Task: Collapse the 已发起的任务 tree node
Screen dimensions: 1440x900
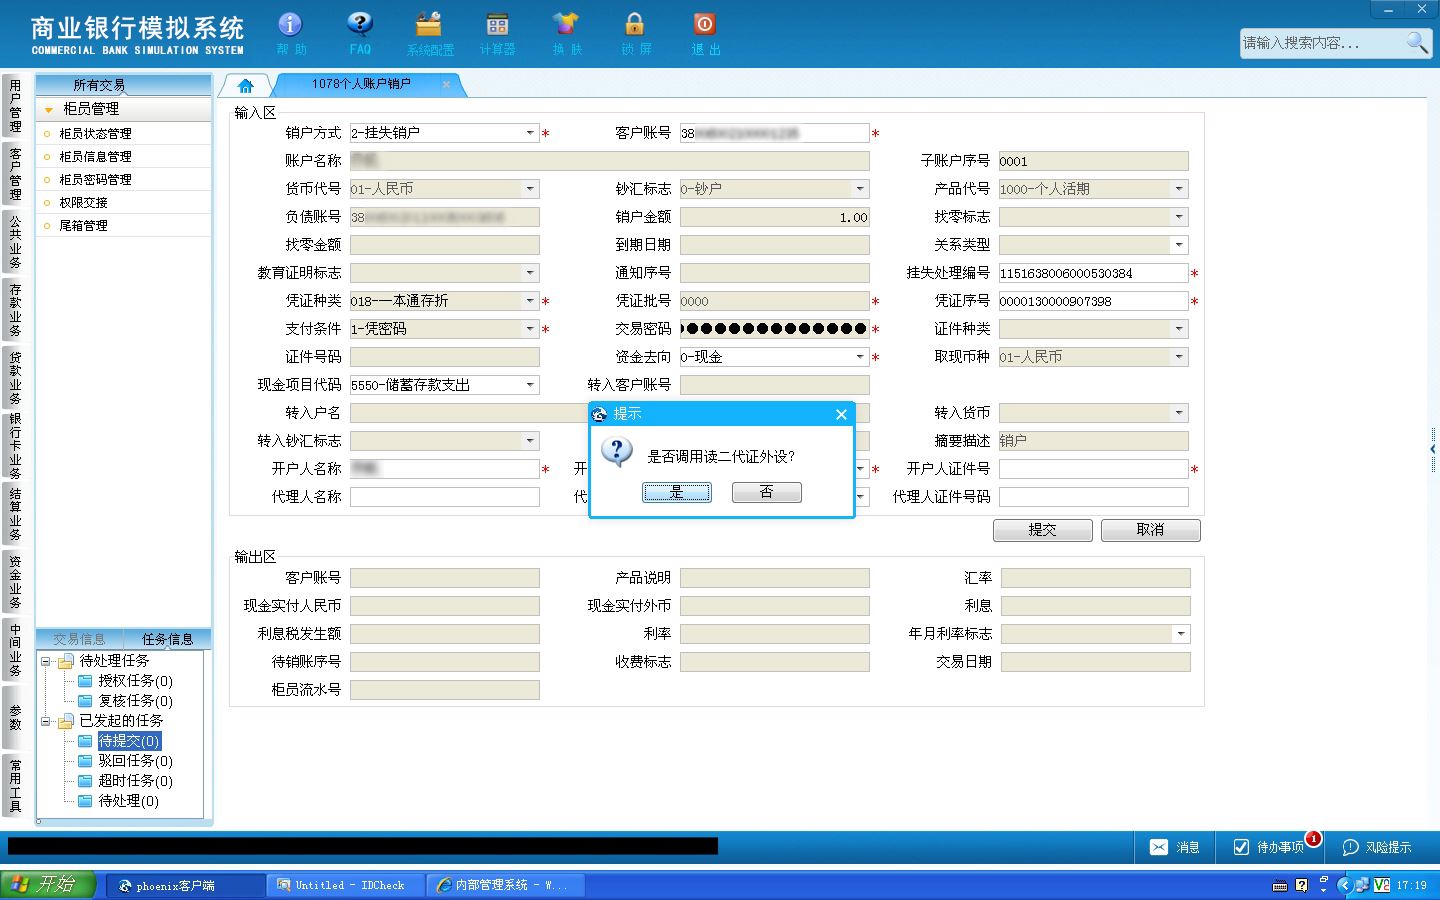Action: 45,721
